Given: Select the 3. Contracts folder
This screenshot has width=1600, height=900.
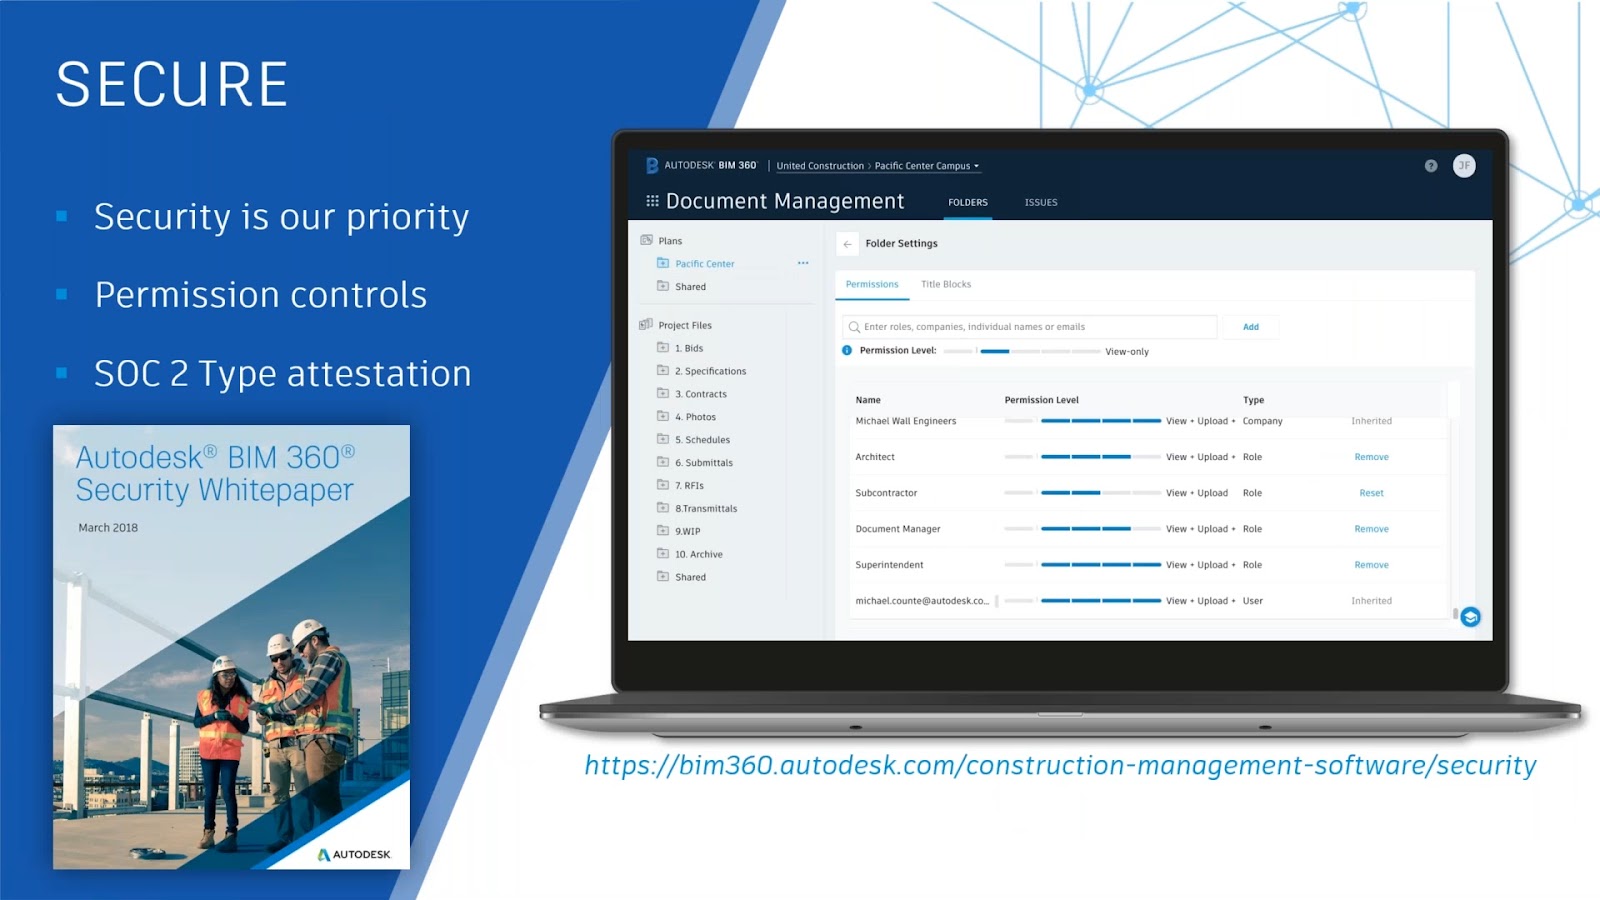Looking at the screenshot, I should (x=701, y=394).
